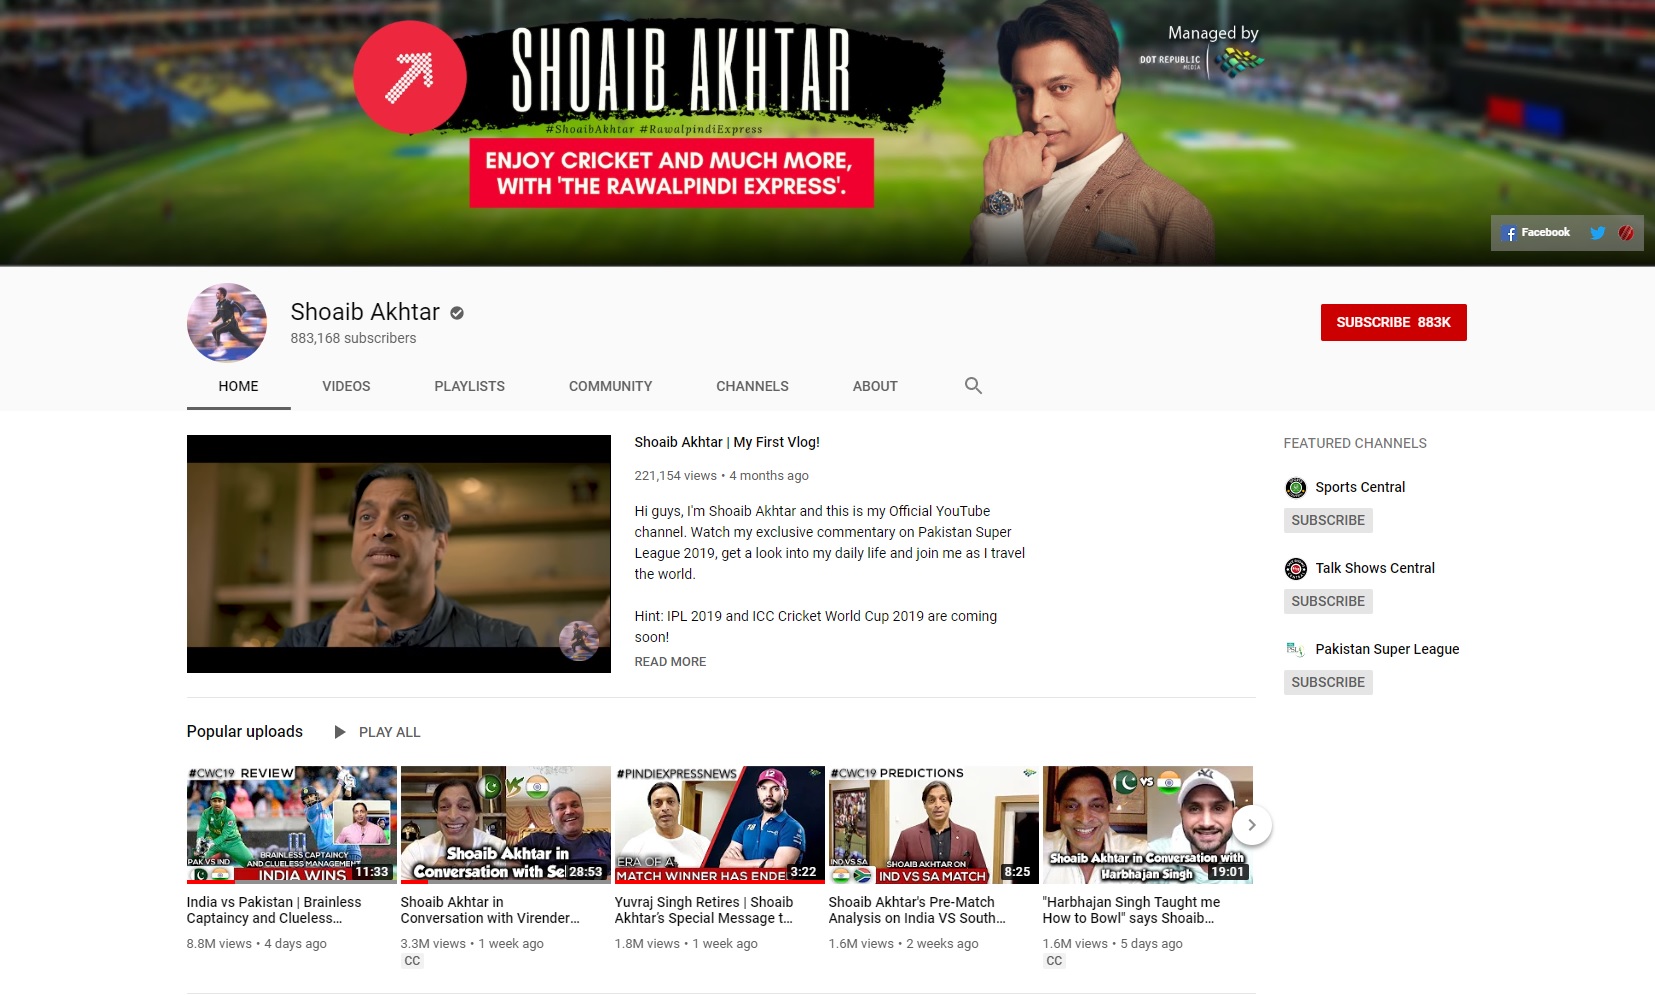Click Dot Republic Media logo in banner
The image size is (1655, 995).
tap(1201, 62)
